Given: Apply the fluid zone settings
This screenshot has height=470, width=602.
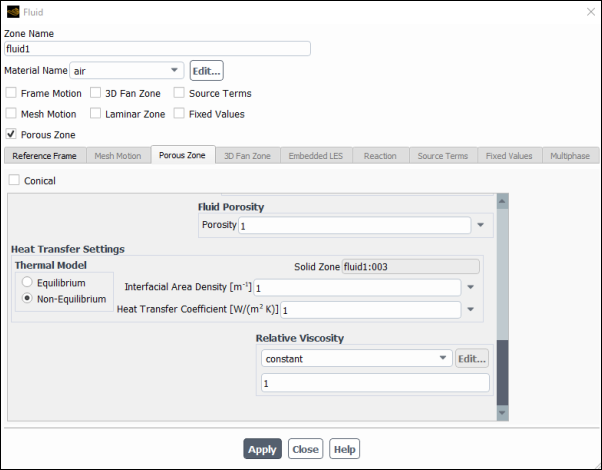Looking at the screenshot, I should [x=263, y=449].
